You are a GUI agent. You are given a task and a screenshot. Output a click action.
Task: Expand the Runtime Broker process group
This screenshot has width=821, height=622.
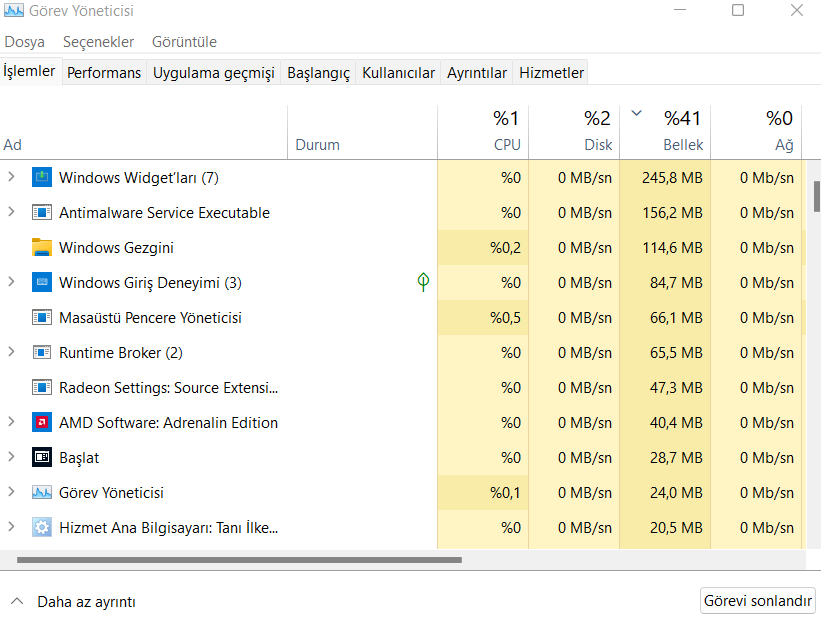pos(12,353)
